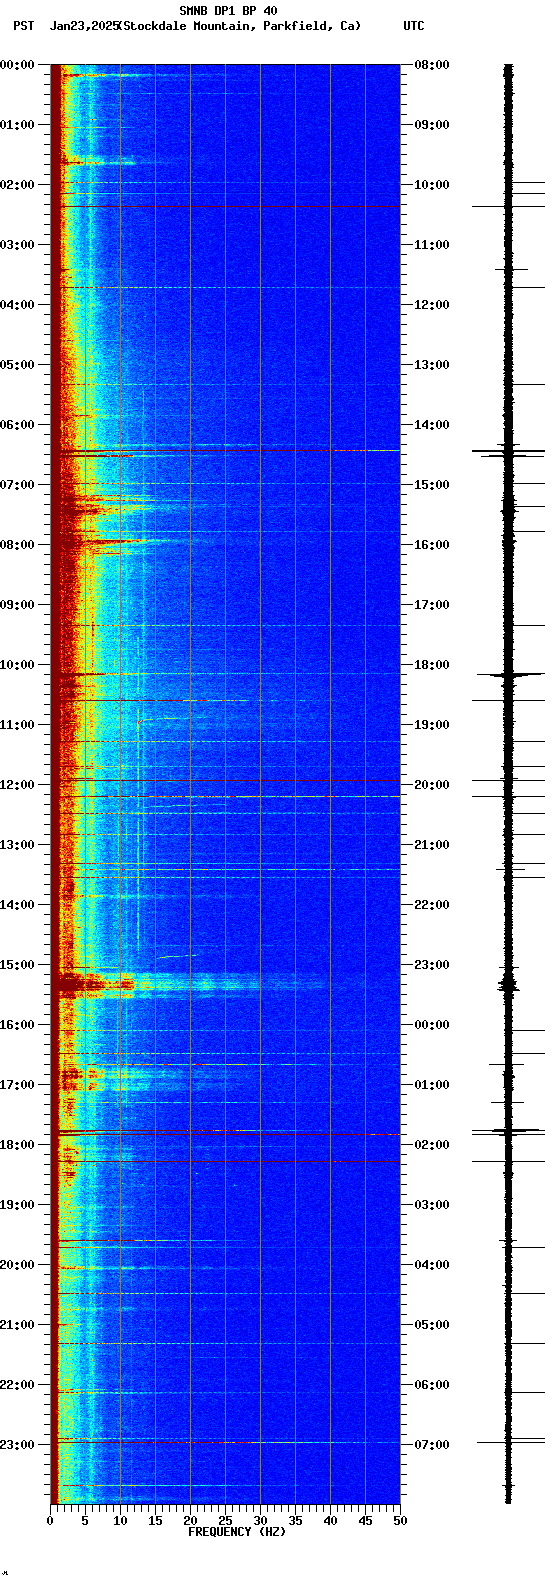Click the seismogram spike near 06:30 PST
The width and height of the screenshot is (552, 1584).
(x=508, y=452)
